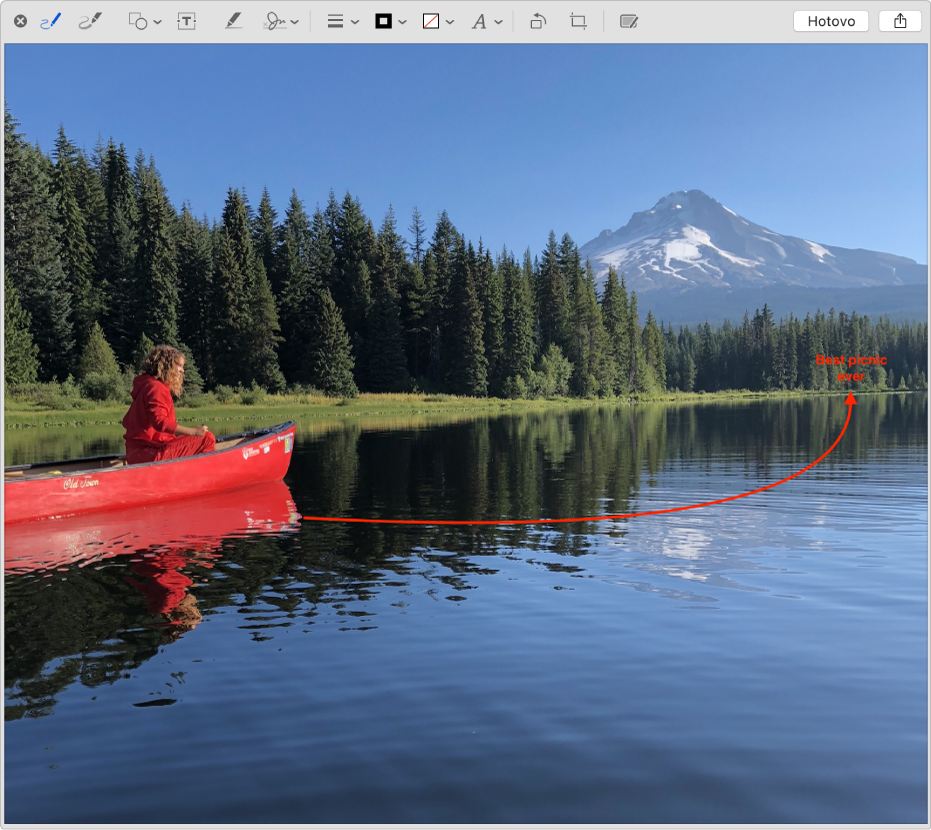This screenshot has height=830, width=931.
Task: Click the Image Description annotate icon
Action: [x=629, y=21]
